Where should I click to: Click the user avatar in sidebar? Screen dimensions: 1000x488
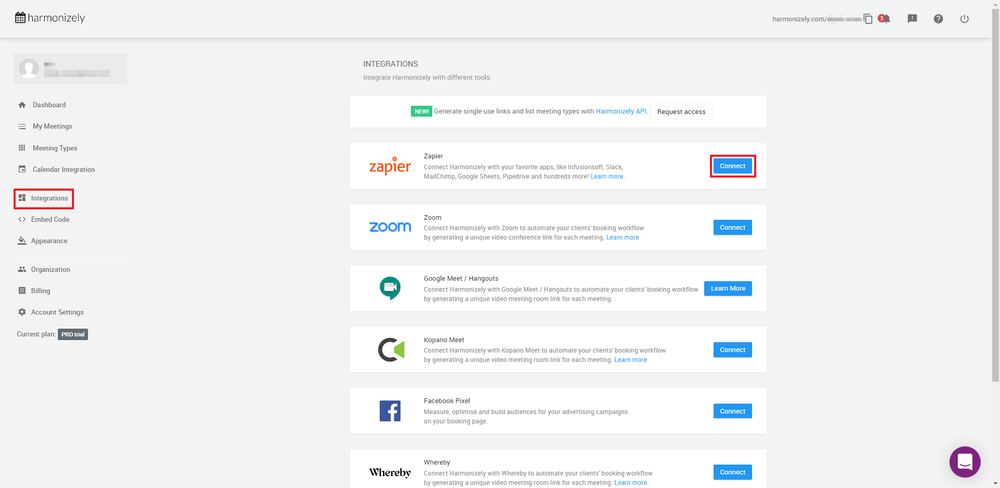click(x=29, y=68)
